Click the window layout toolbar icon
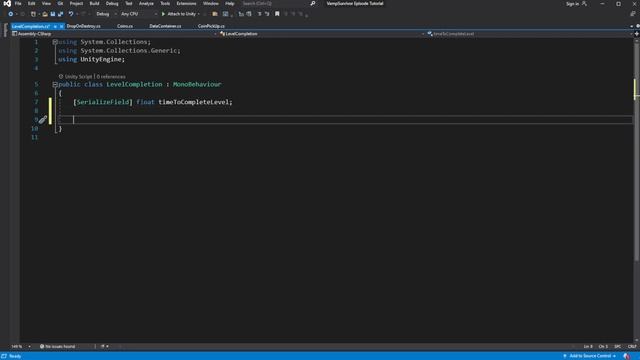Viewport: 640px width, 360px height. tap(225, 14)
